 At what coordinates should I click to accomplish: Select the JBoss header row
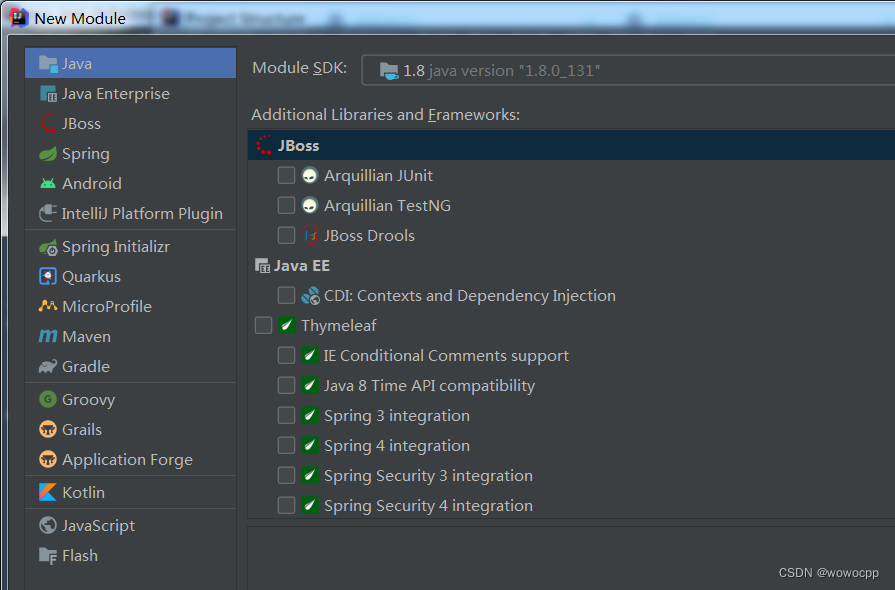[571, 145]
